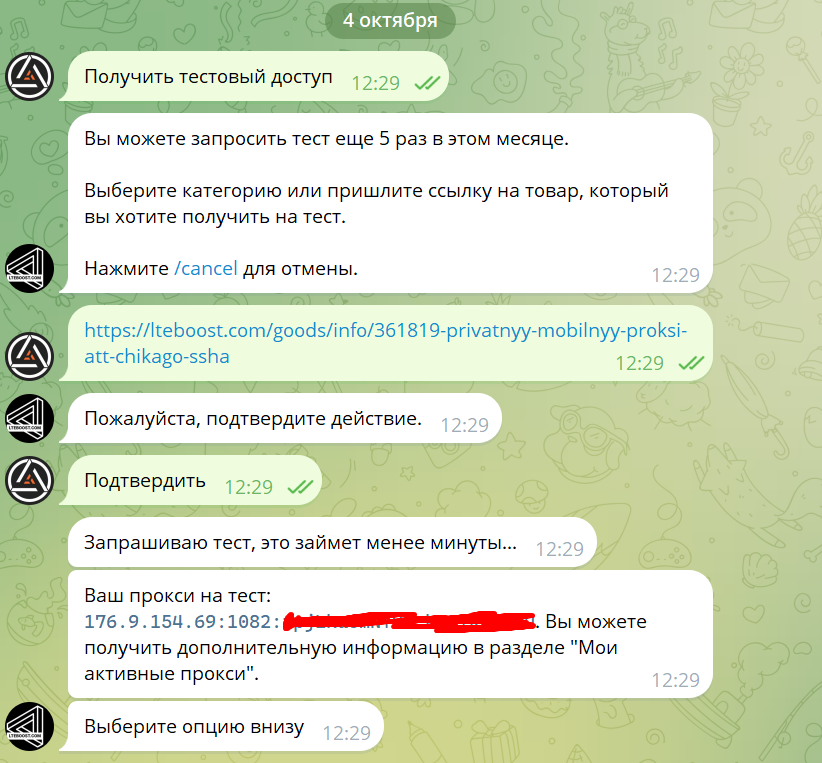Click LTEBOOST bot avatar beside /cancel message
The height and width of the screenshot is (763, 822).
click(29, 268)
